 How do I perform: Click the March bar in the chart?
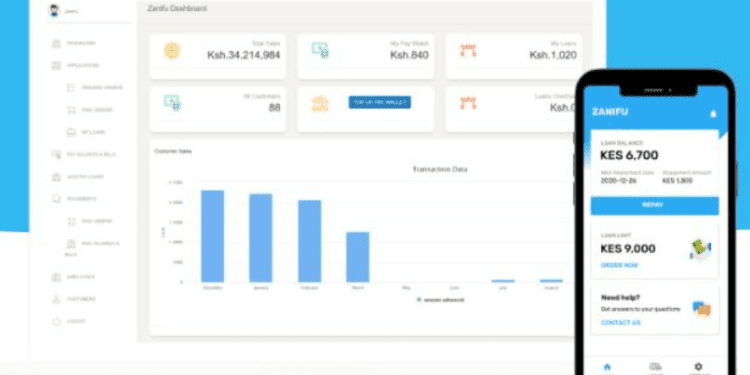tap(358, 257)
